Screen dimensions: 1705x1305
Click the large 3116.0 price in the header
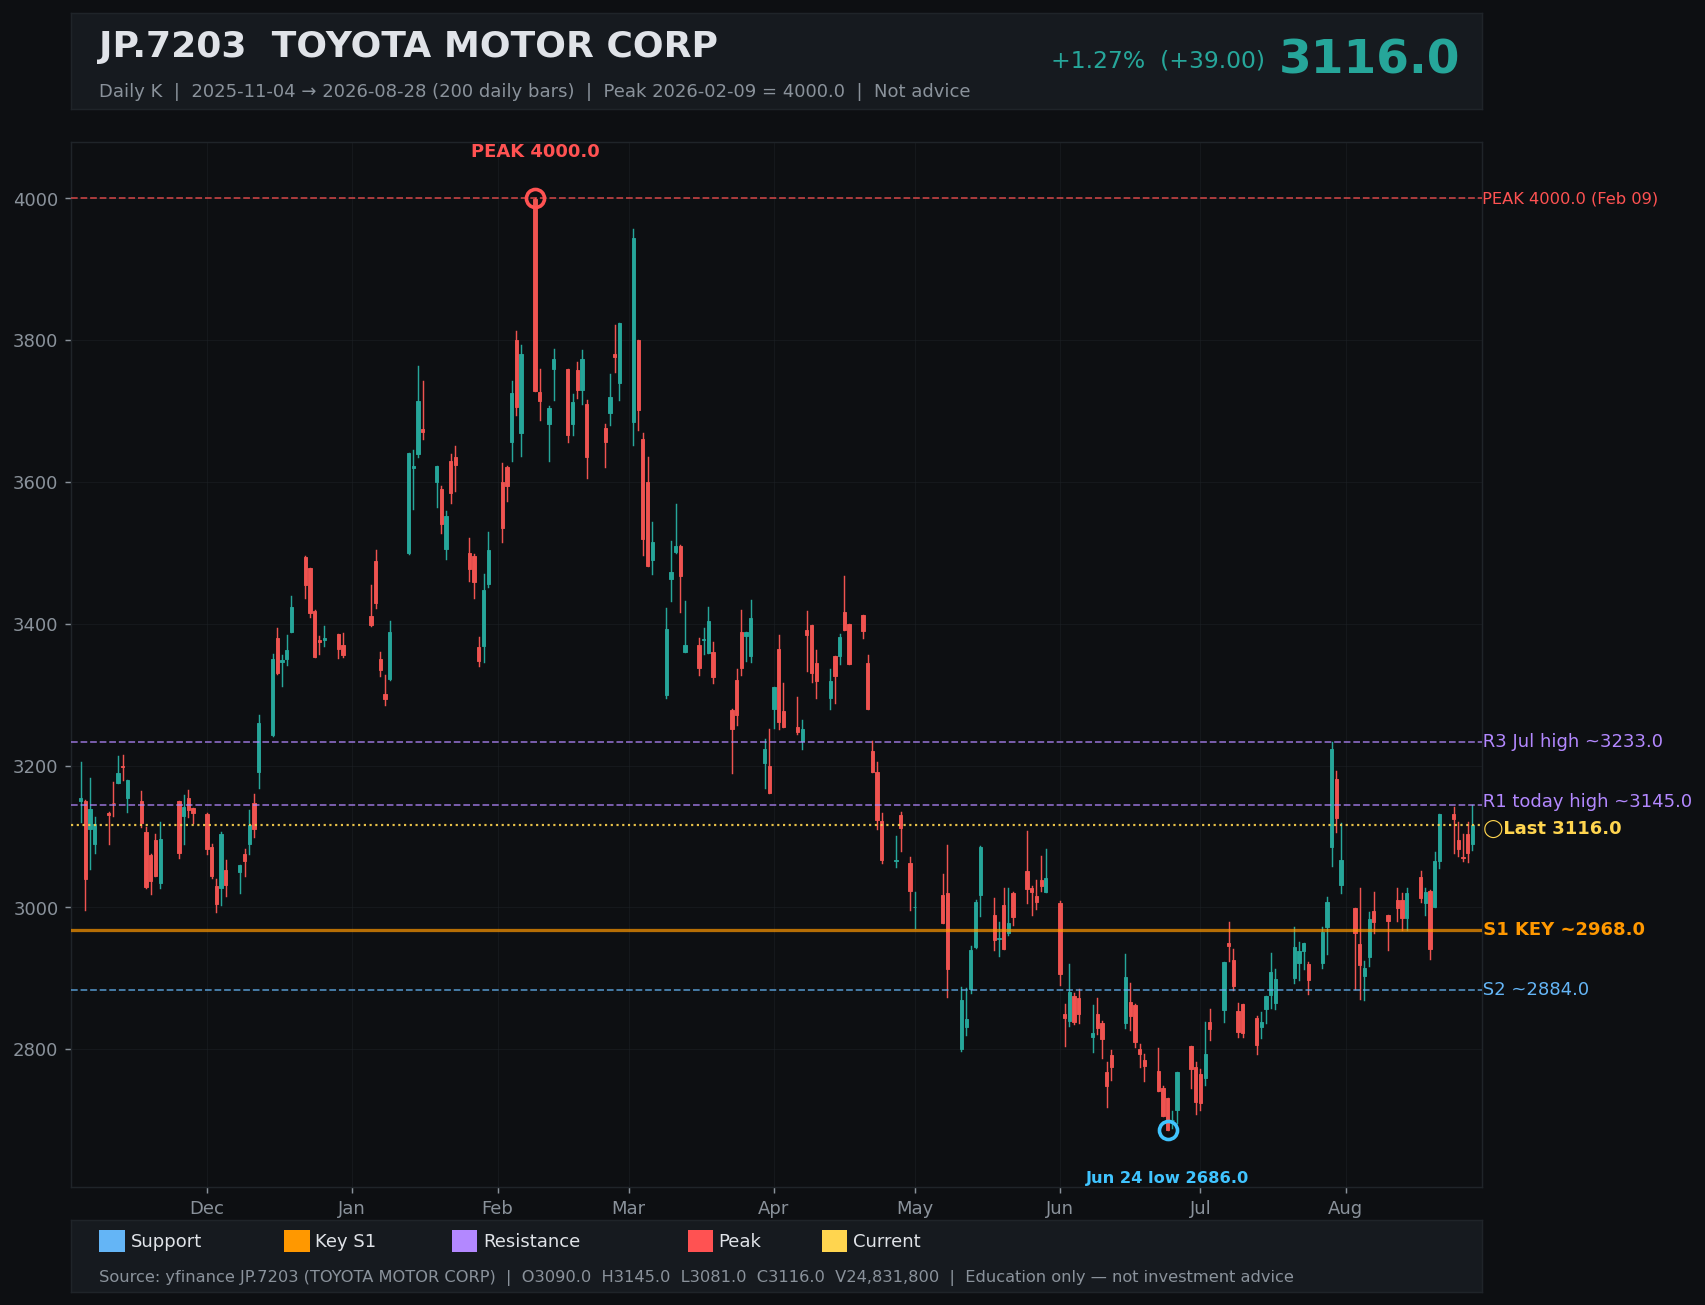(x=1369, y=58)
